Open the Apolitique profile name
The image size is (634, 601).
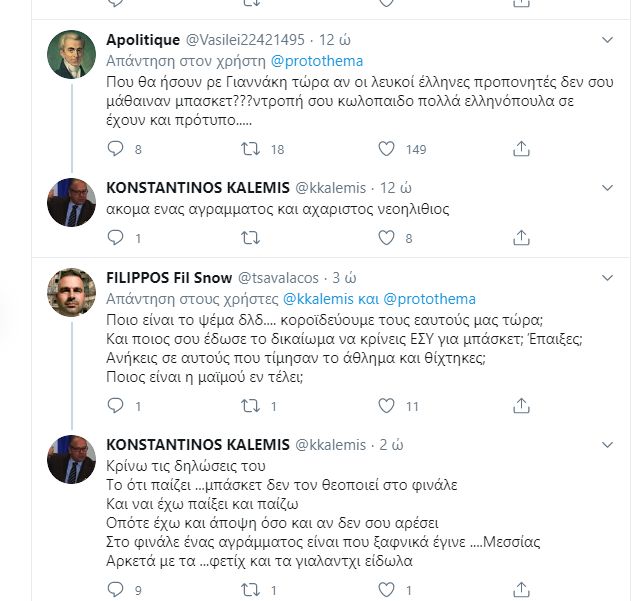[x=143, y=40]
